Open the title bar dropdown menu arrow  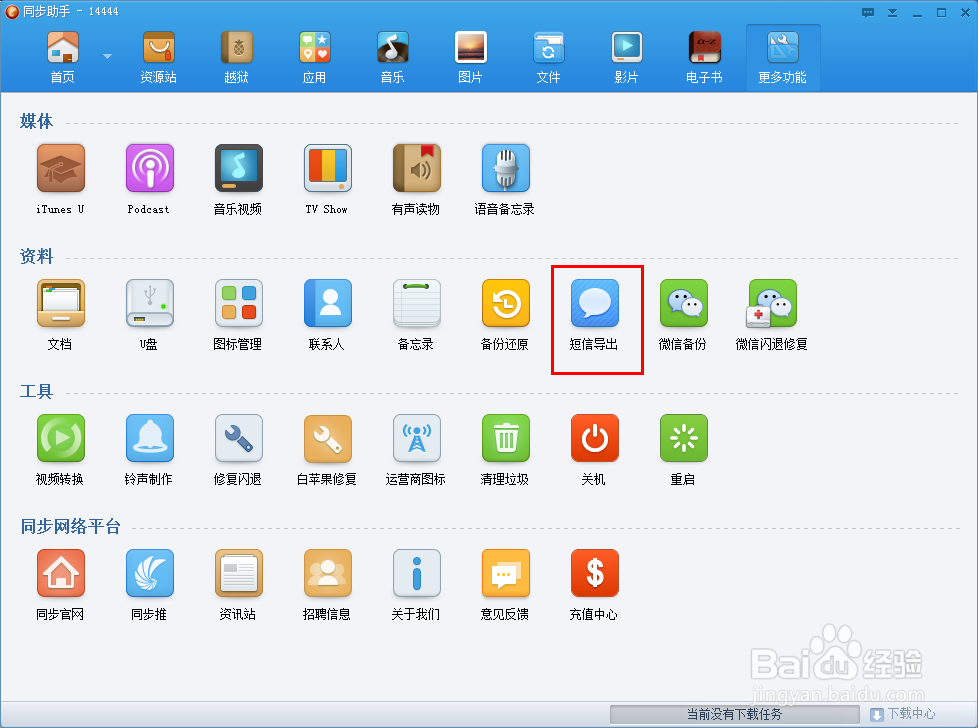click(x=892, y=12)
